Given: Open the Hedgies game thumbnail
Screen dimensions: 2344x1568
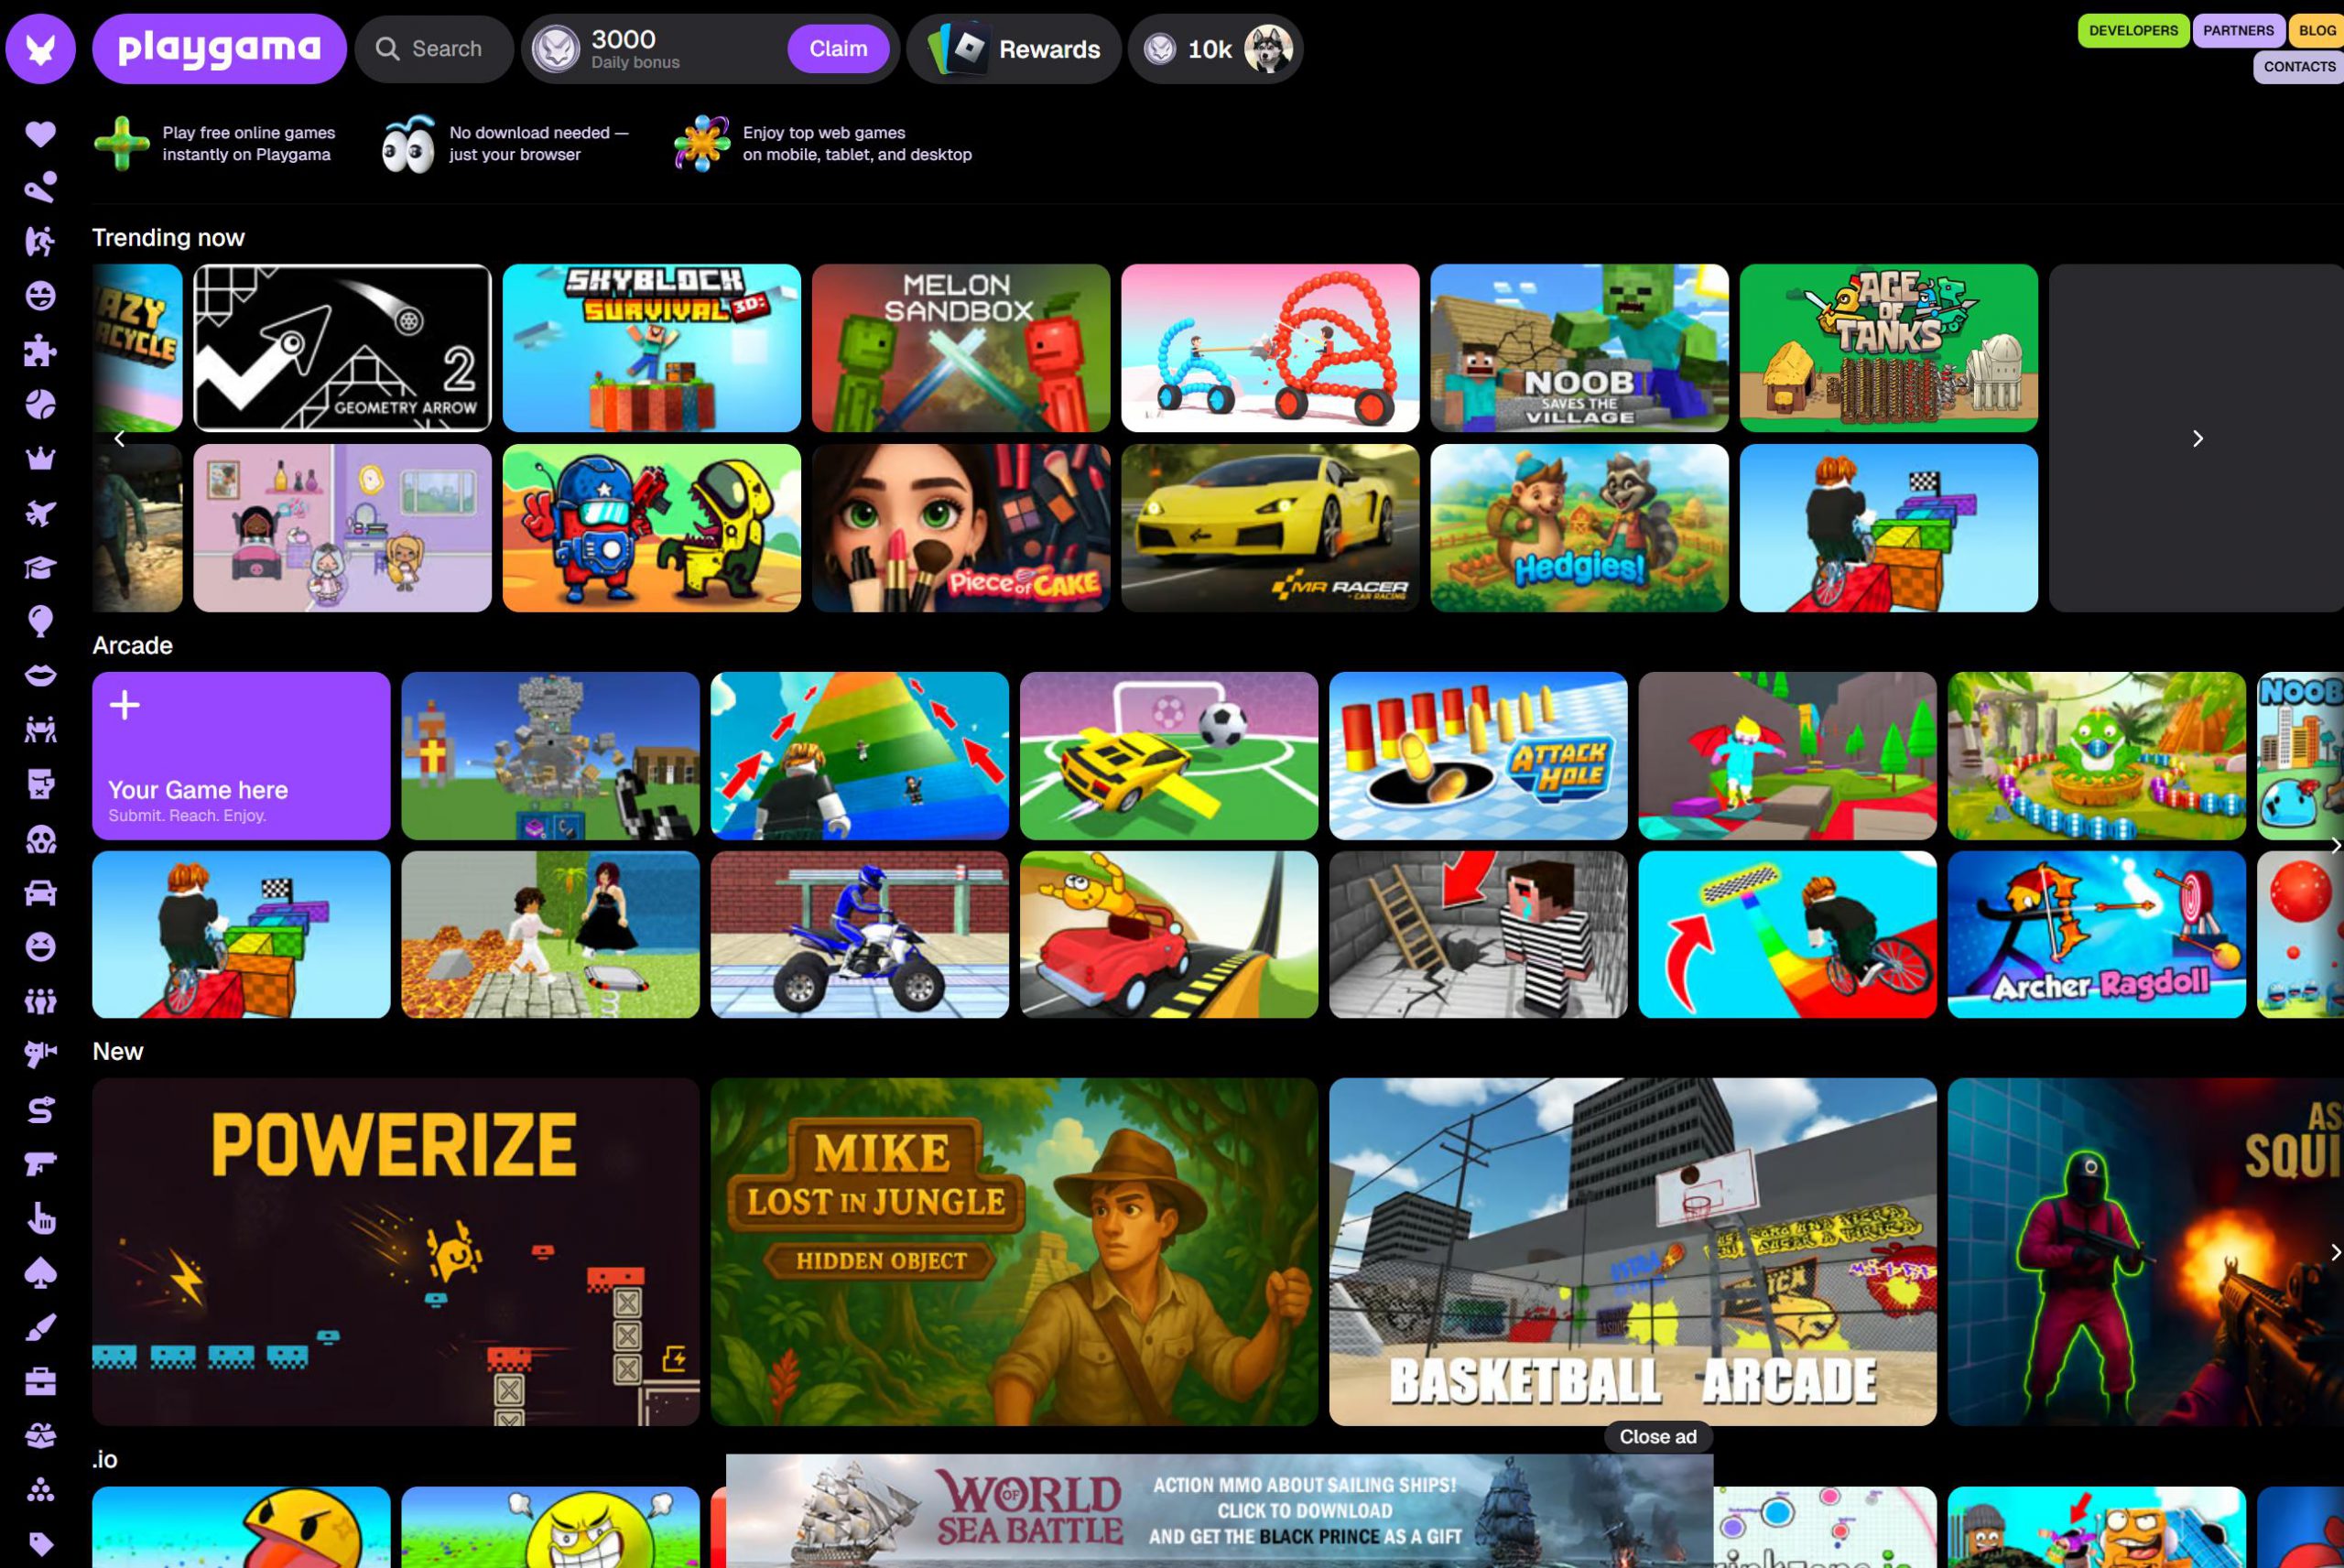Looking at the screenshot, I should [1579, 527].
